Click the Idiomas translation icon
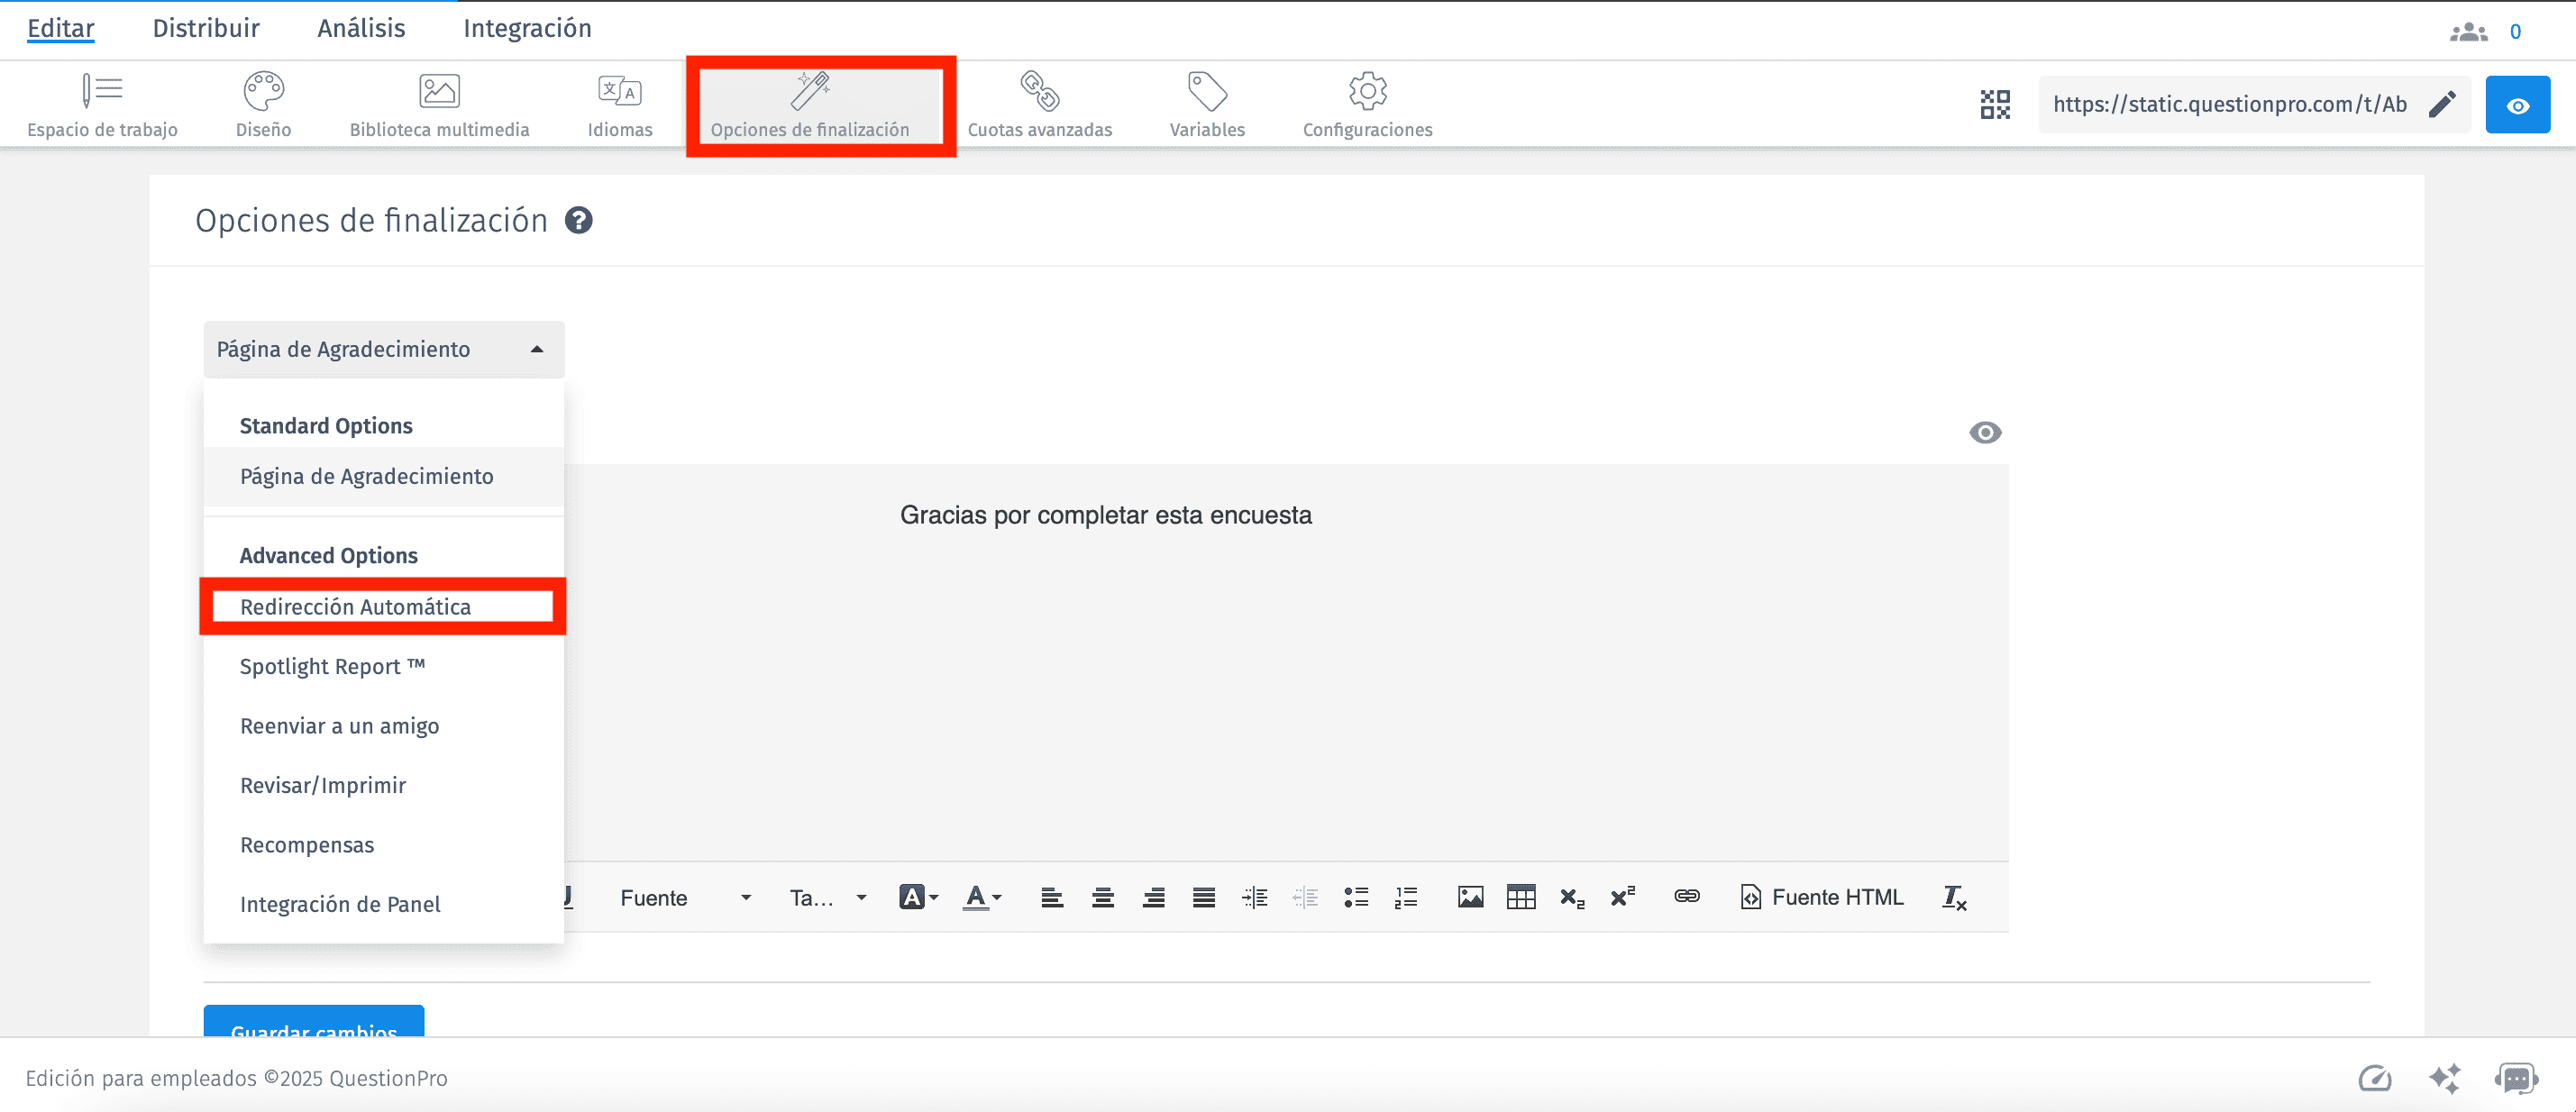 coord(619,91)
